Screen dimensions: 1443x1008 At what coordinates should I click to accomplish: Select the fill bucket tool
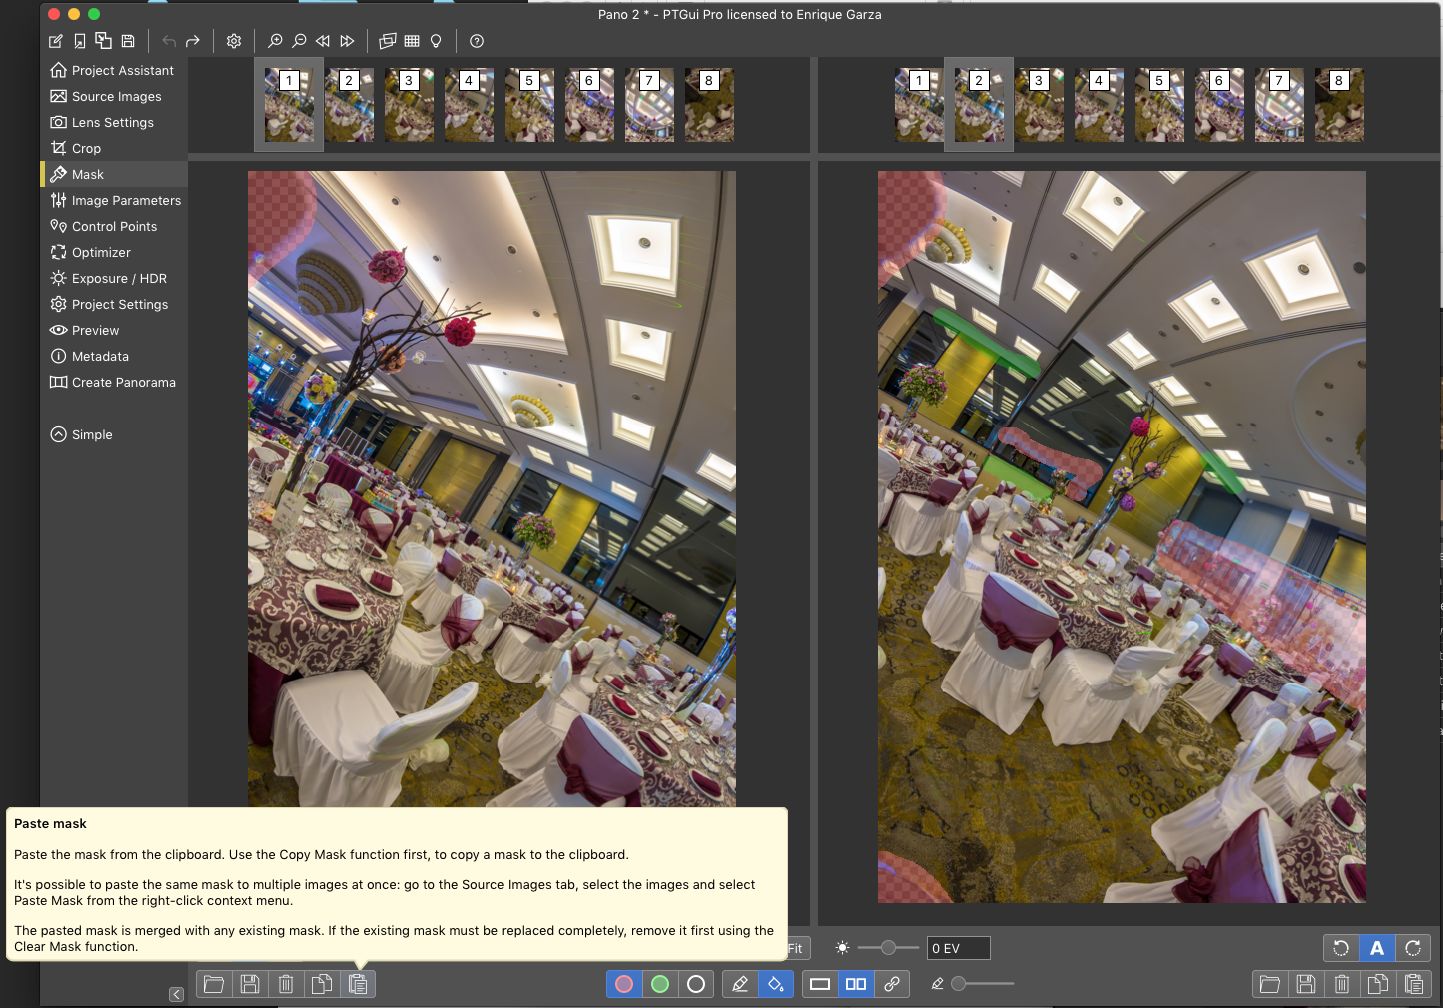776,984
